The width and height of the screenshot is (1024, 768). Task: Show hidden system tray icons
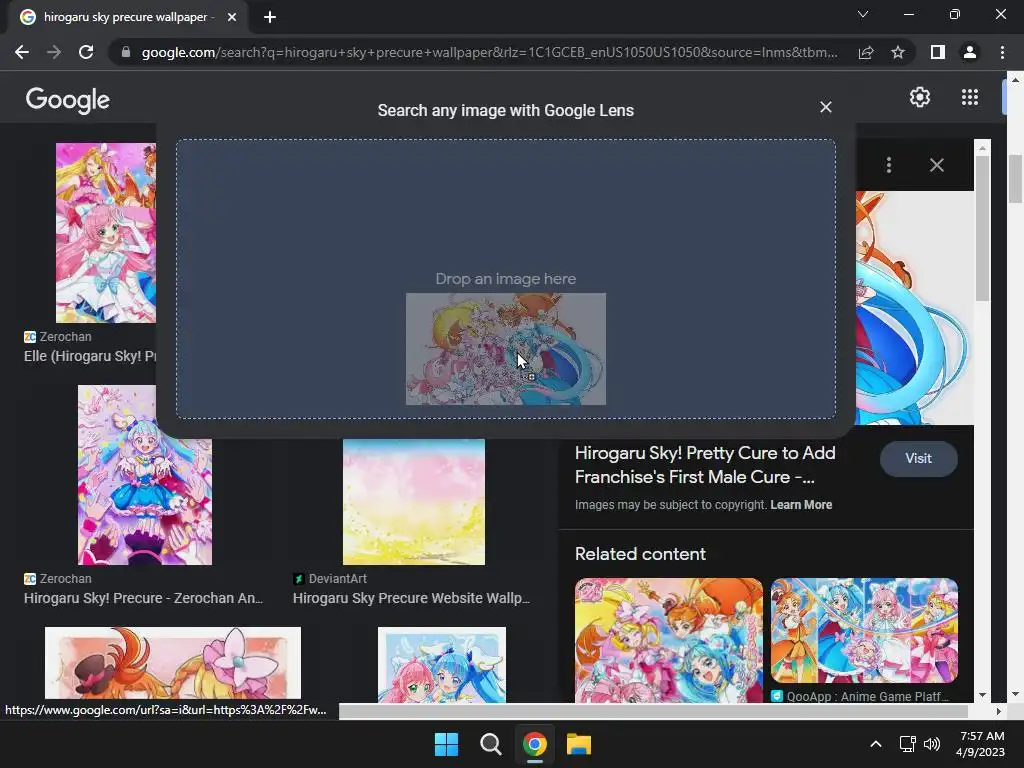pos(876,744)
